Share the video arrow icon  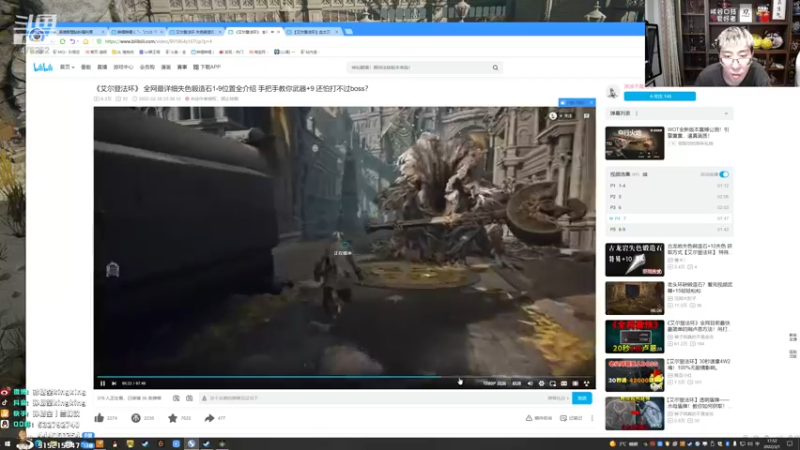pos(209,418)
